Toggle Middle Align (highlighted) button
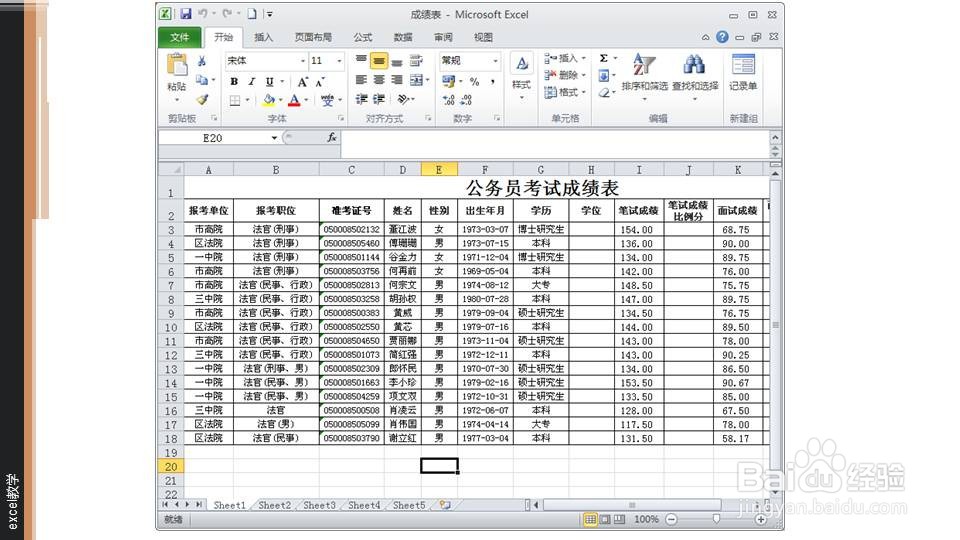The image size is (960, 540). pyautogui.click(x=379, y=61)
